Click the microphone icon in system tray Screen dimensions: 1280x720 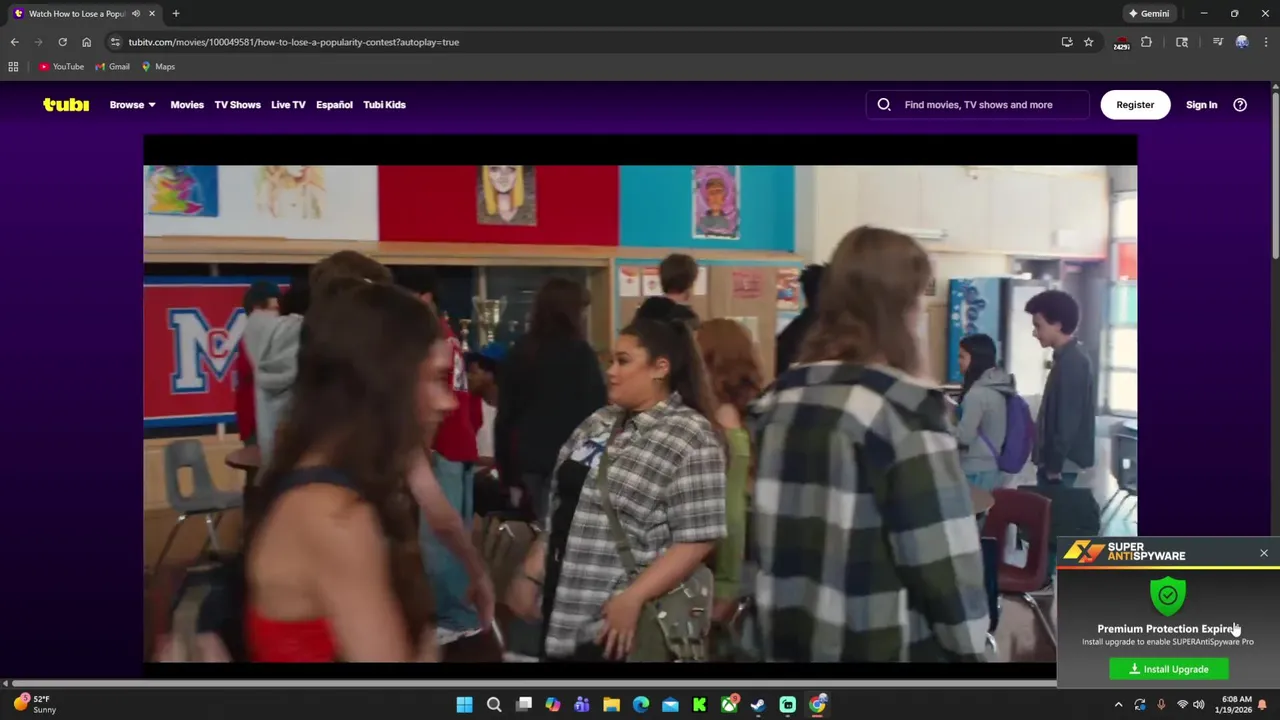pos(1161,704)
